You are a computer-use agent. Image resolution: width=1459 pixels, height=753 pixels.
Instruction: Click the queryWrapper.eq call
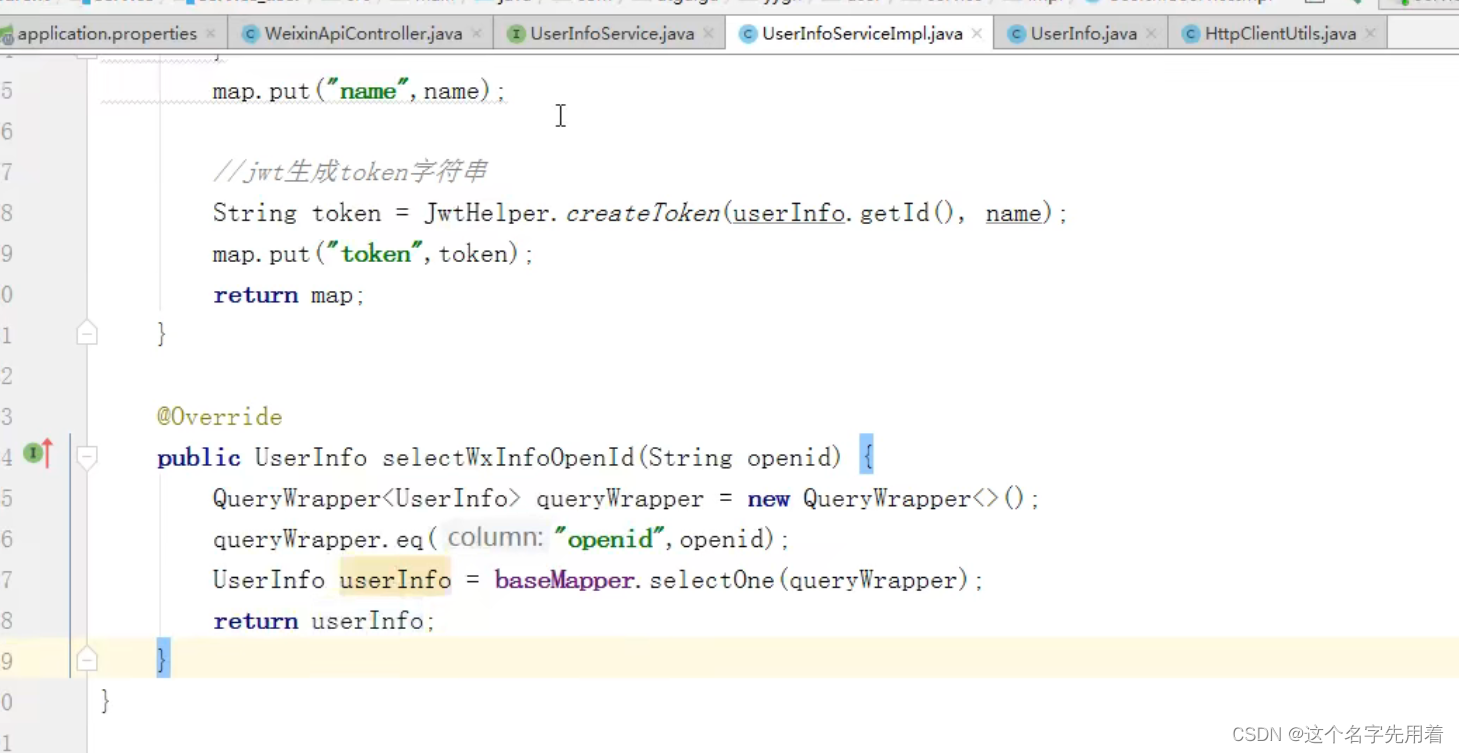(501, 540)
